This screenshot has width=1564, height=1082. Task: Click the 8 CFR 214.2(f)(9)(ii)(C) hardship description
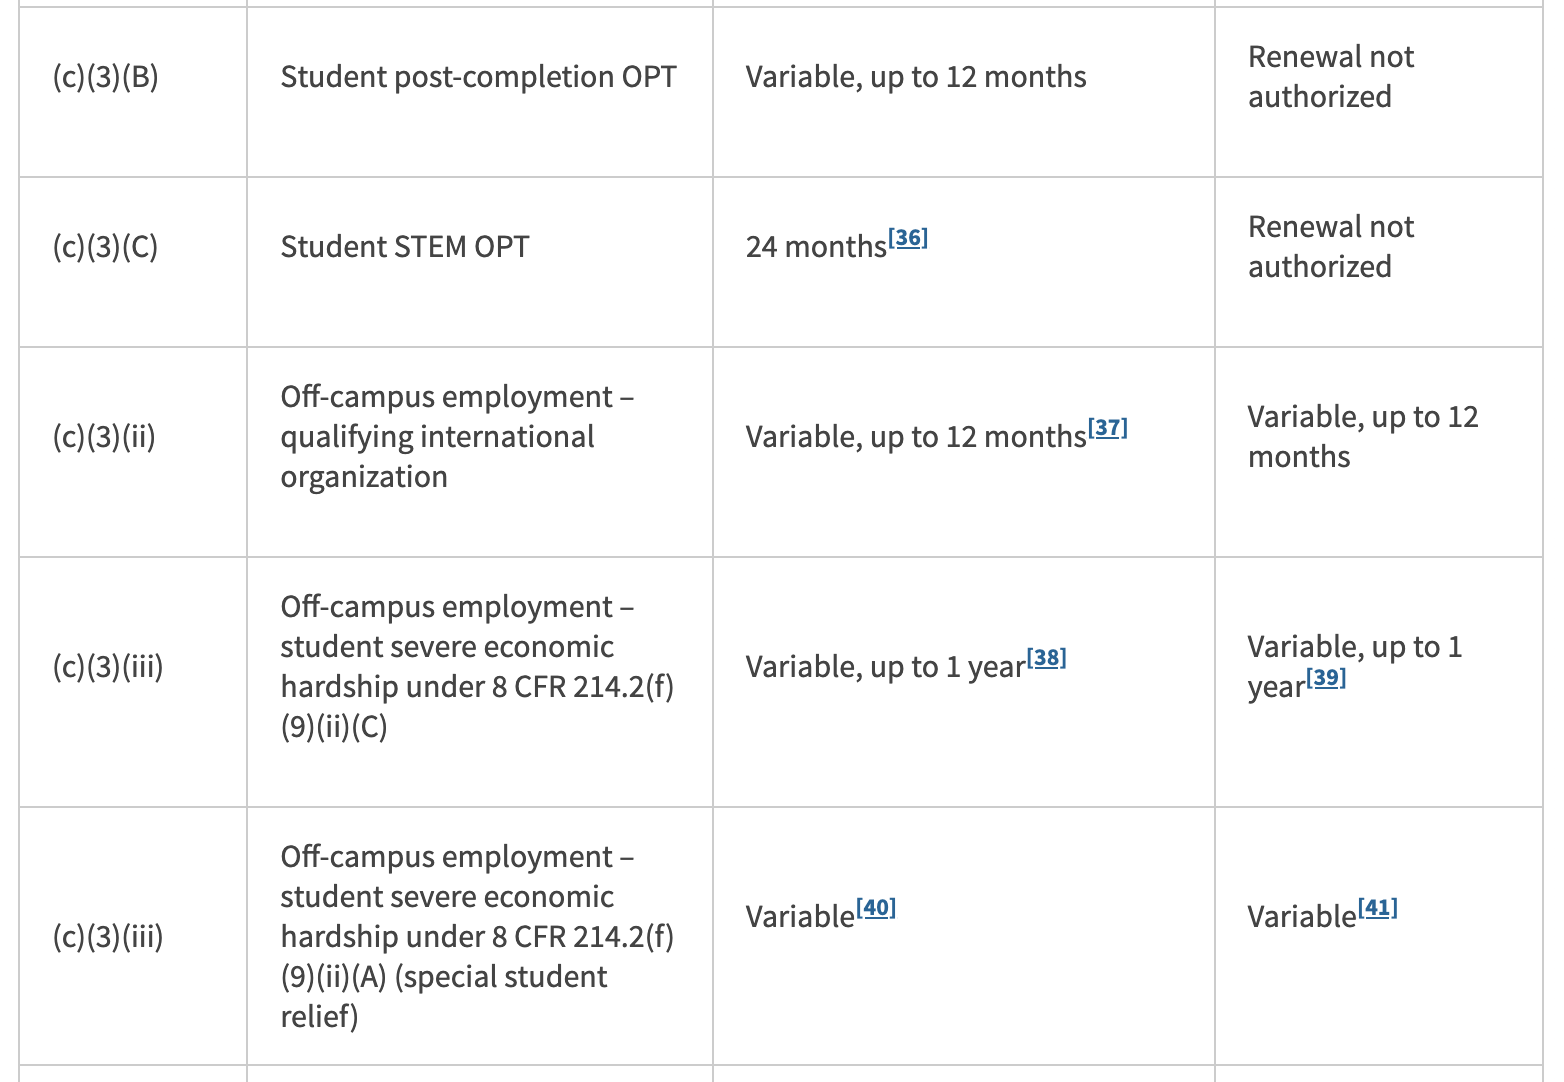[x=476, y=667]
